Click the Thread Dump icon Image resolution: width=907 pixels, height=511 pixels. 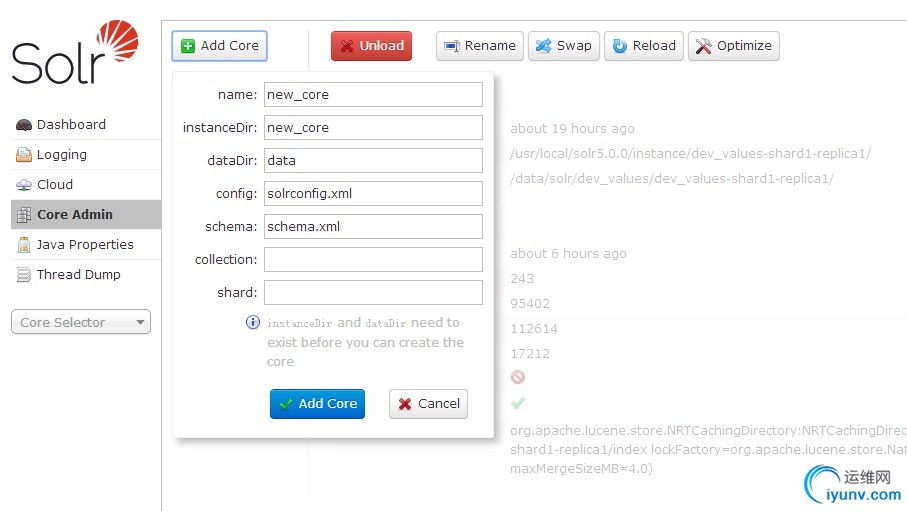pos(24,275)
